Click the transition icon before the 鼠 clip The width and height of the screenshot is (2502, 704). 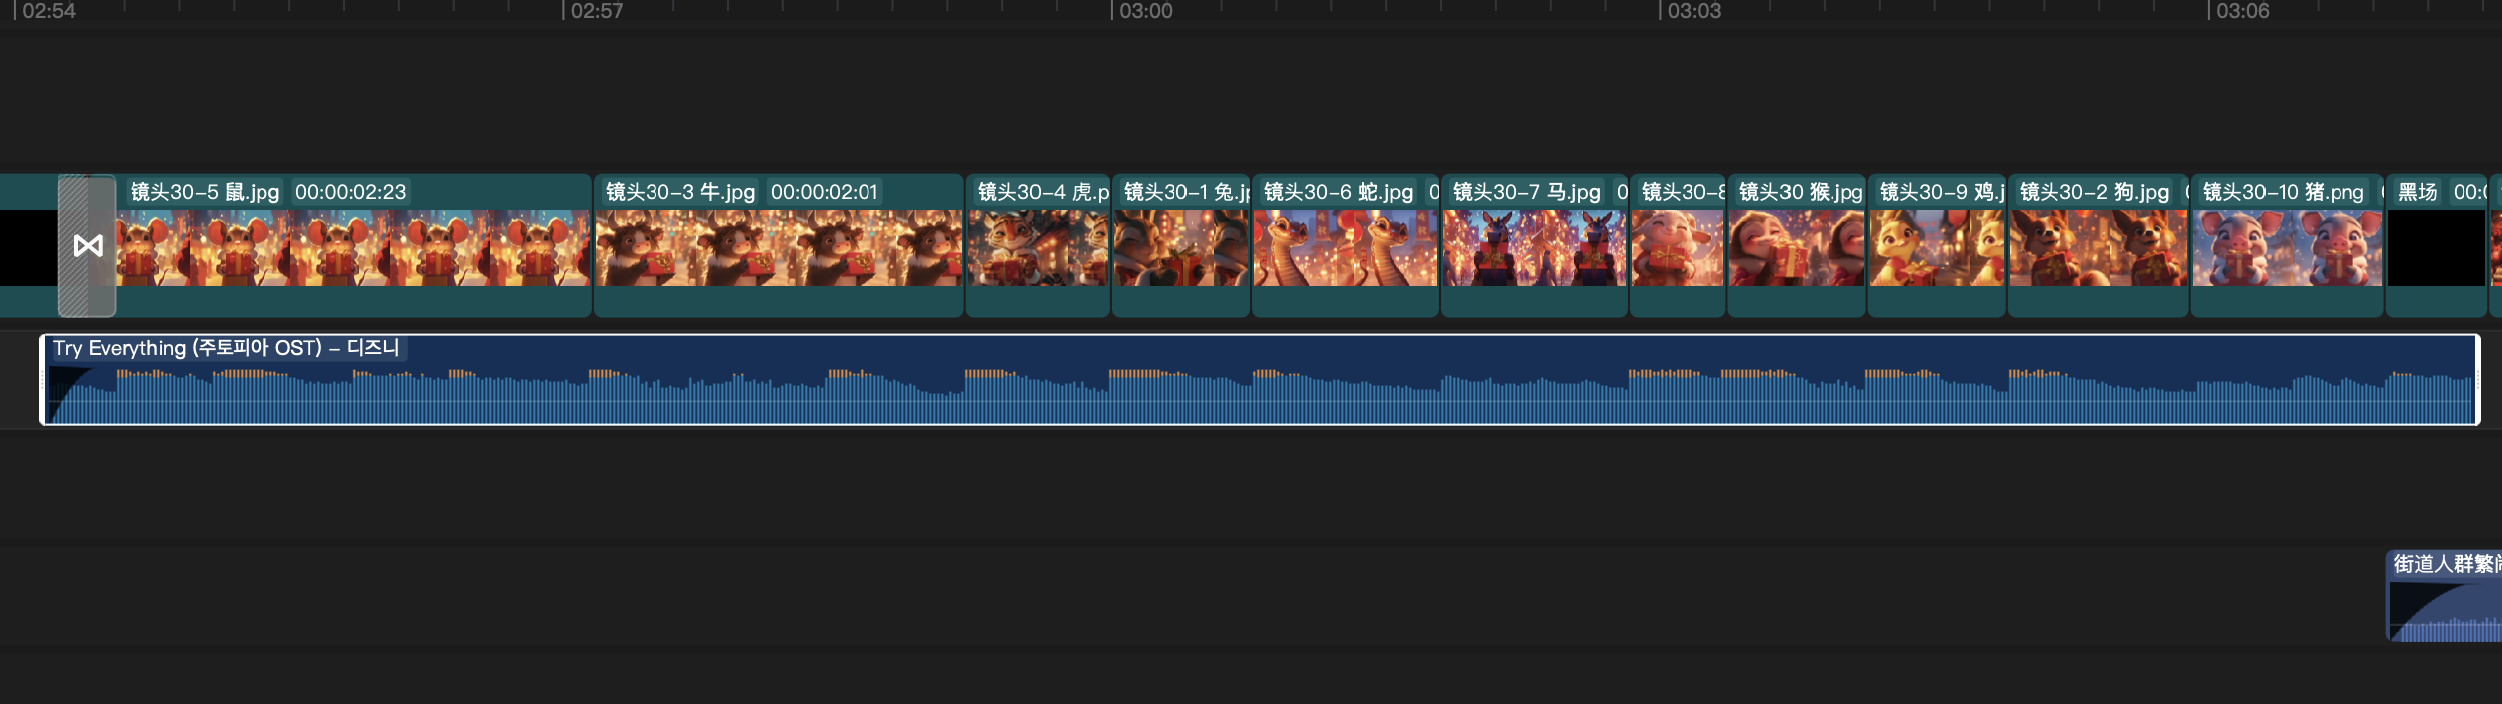(88, 246)
